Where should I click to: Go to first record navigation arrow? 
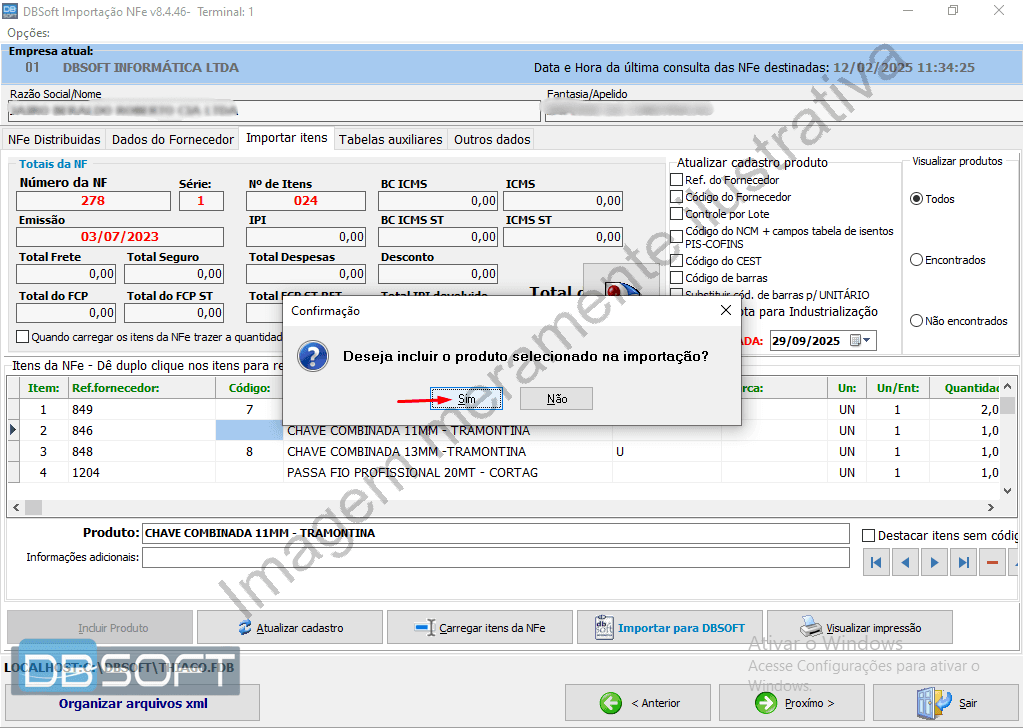click(x=876, y=563)
